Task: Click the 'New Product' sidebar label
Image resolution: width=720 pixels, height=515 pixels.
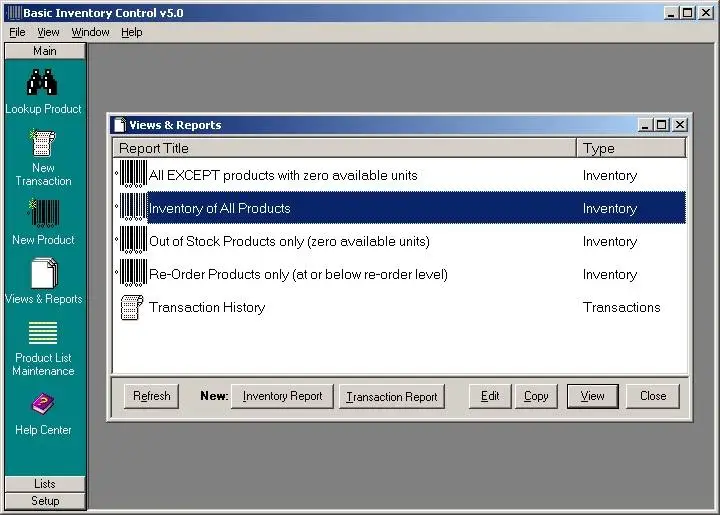Action: click(x=43, y=240)
